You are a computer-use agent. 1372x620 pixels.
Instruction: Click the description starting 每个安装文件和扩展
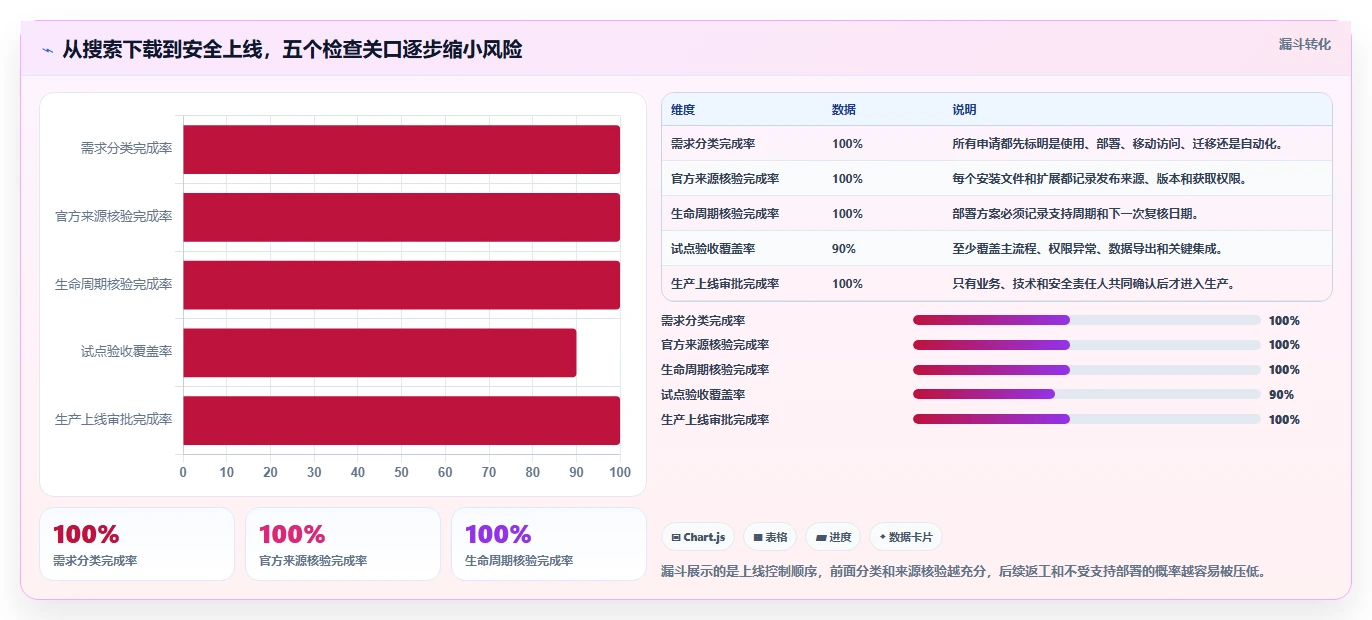tap(1099, 179)
